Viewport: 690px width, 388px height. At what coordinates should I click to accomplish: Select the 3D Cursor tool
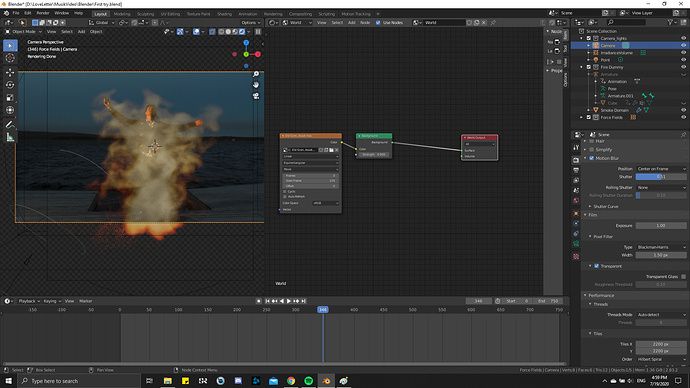[10, 58]
